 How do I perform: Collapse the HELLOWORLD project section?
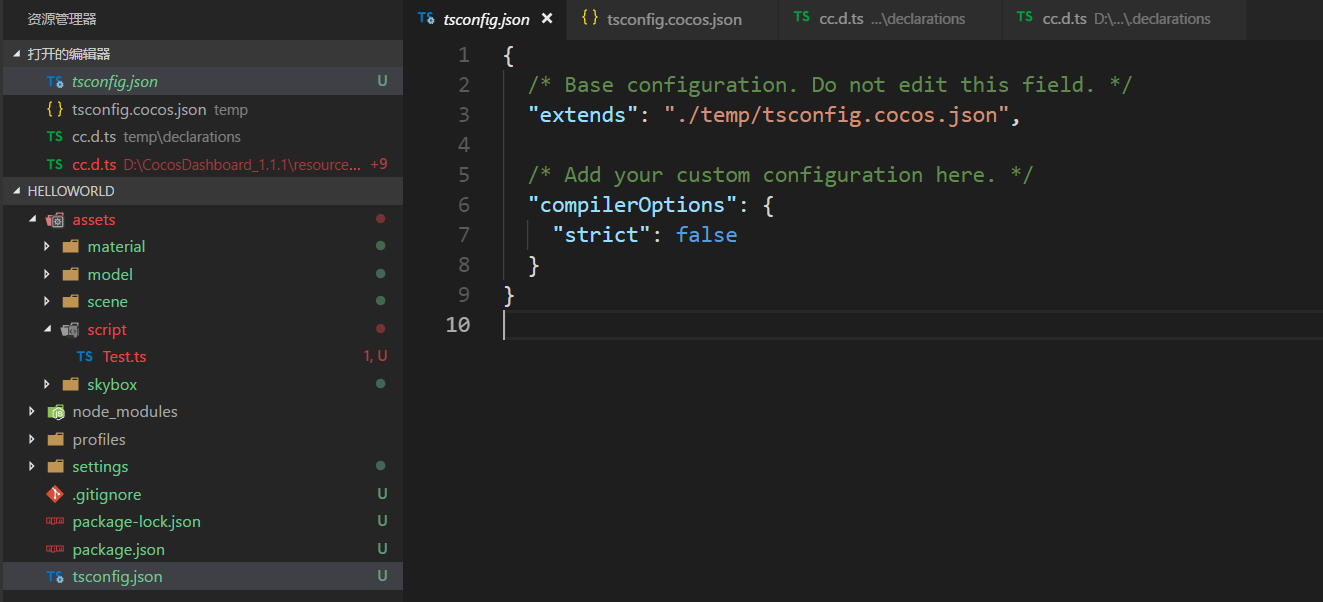tap(16, 191)
